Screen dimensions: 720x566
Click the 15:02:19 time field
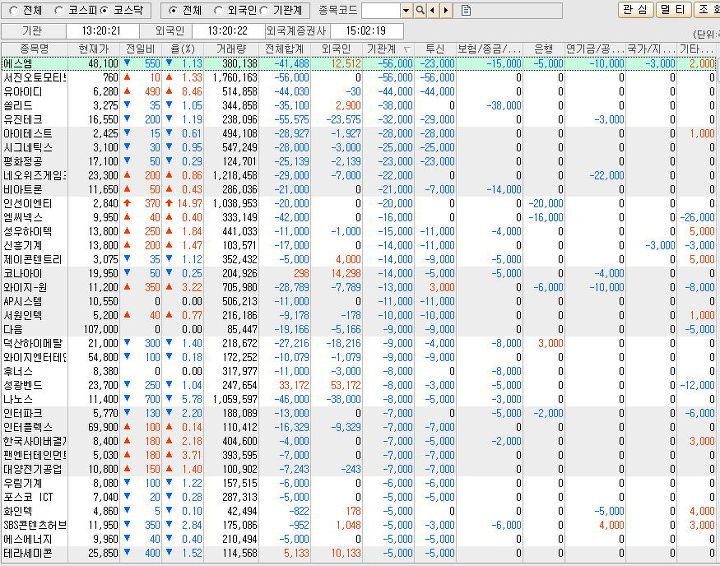pos(366,31)
